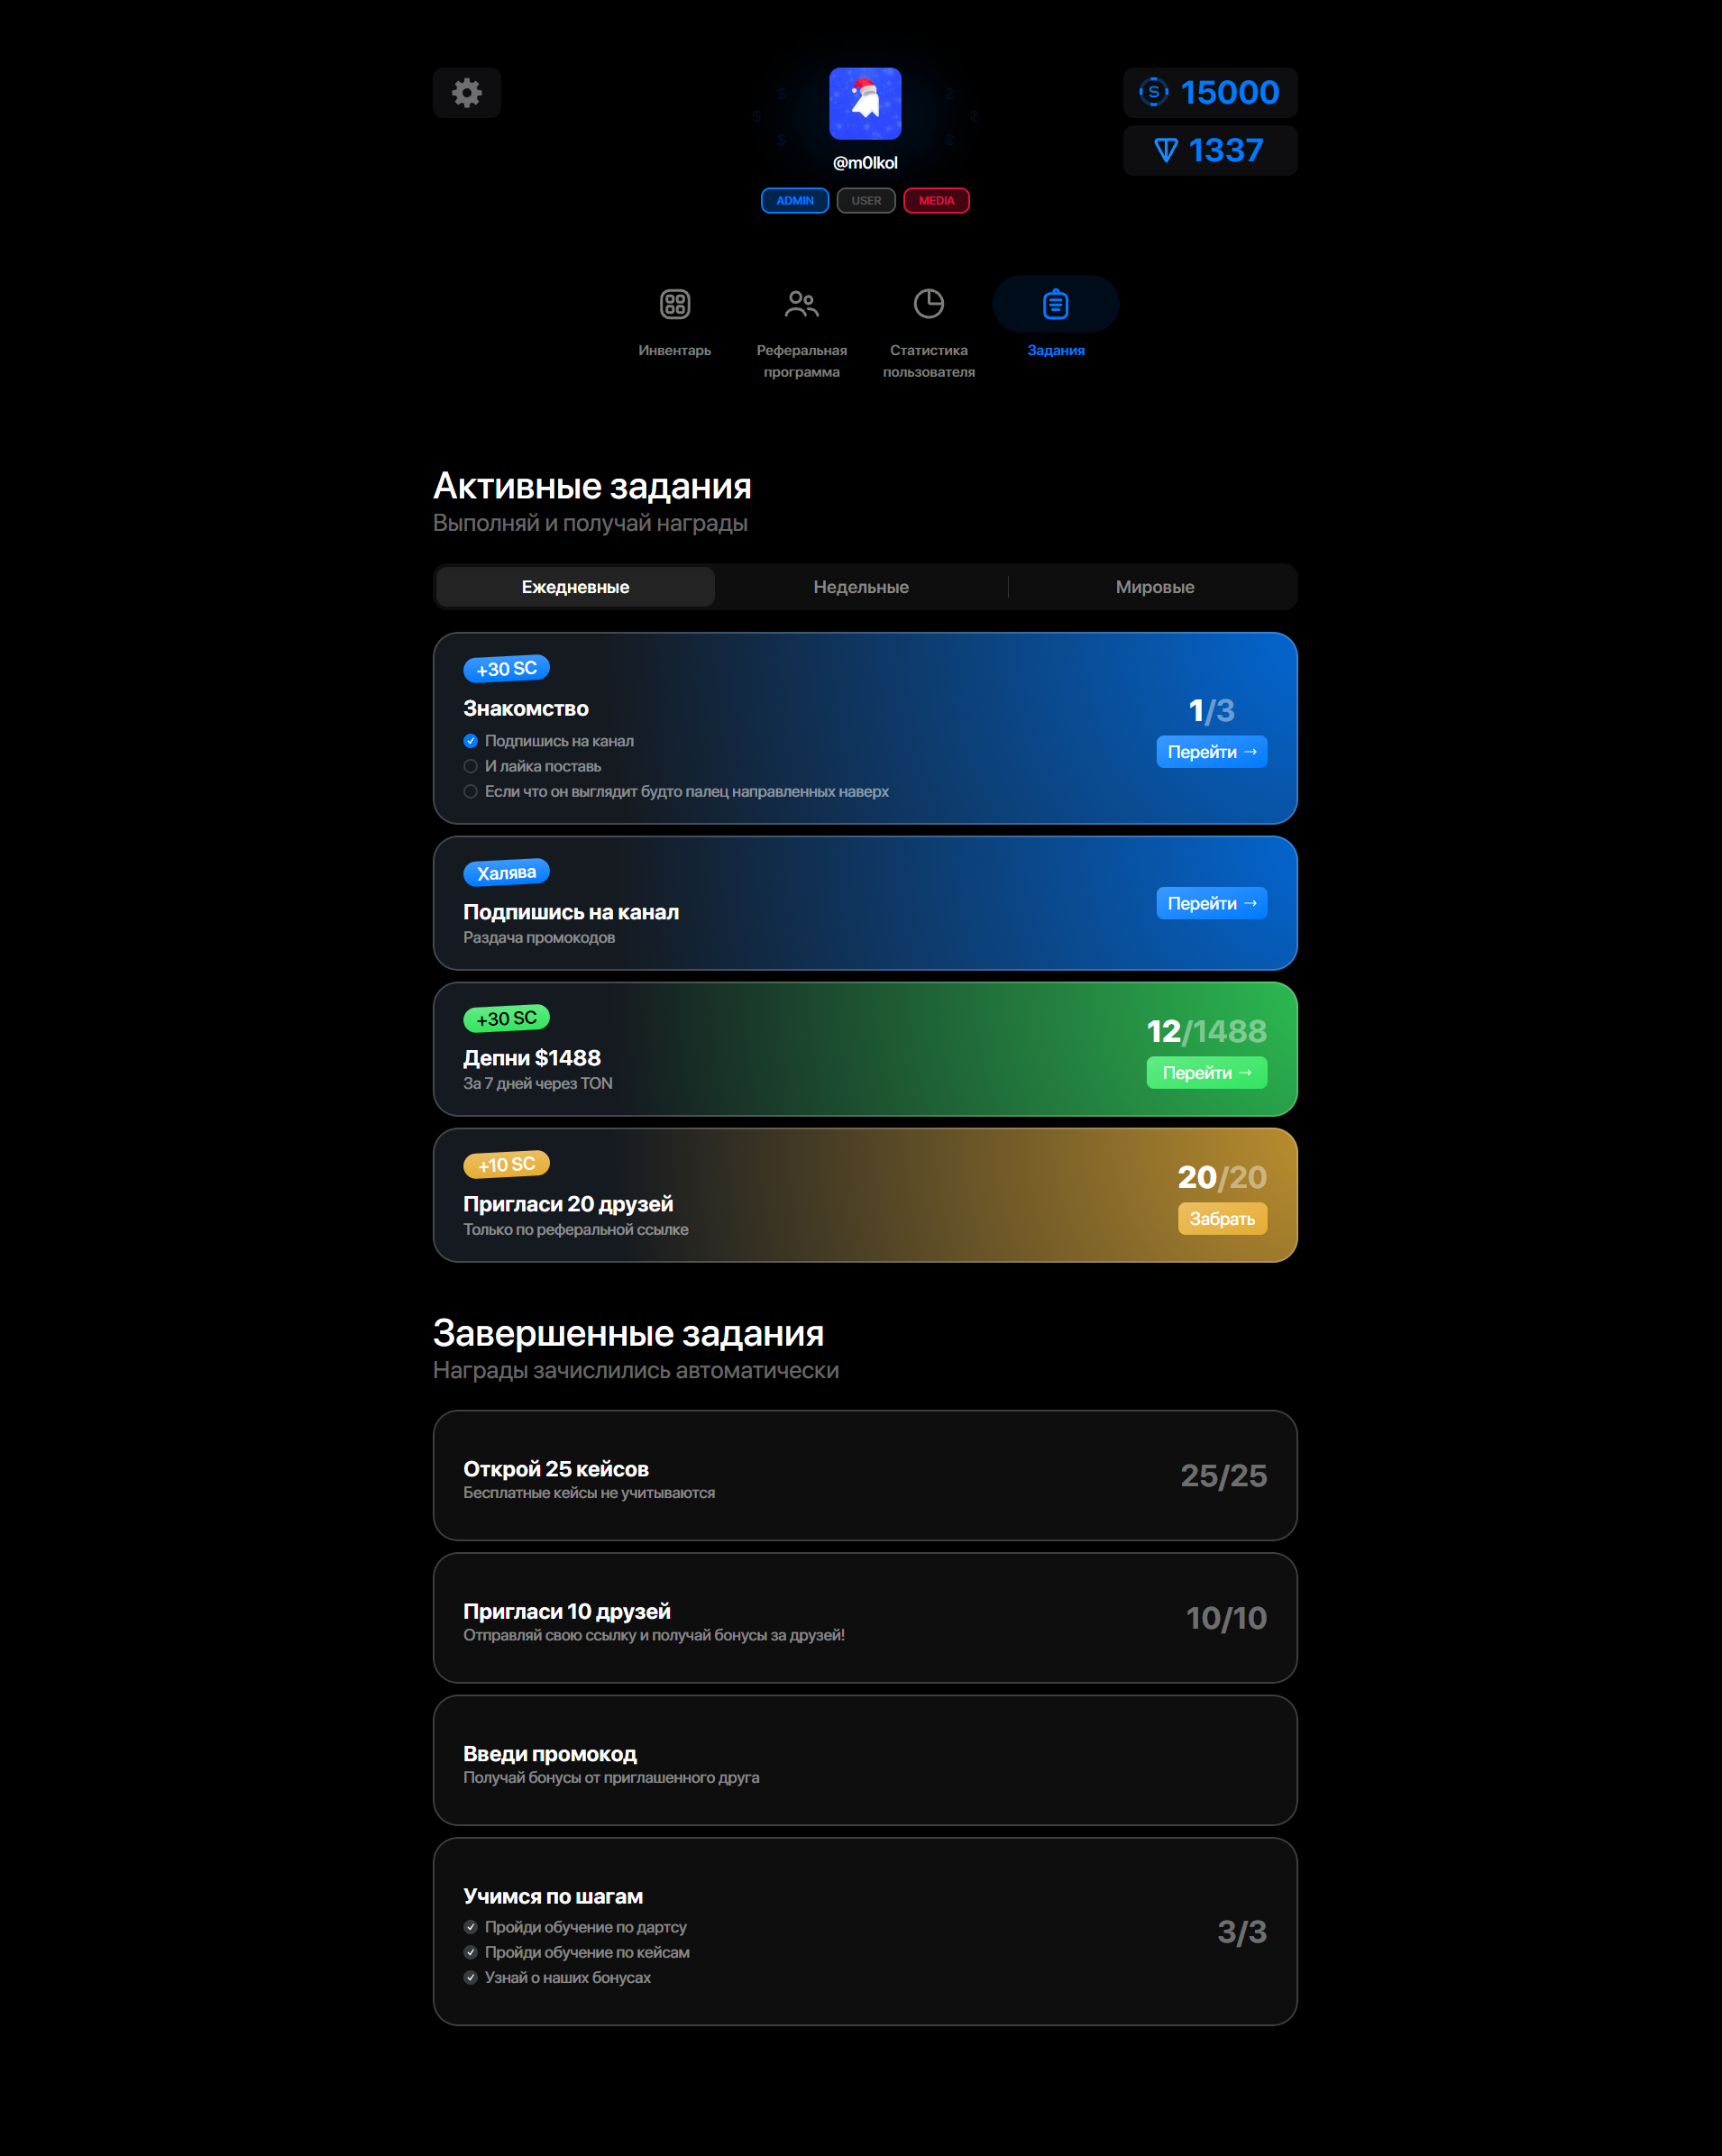Click the 1/3 progress counter
Screen dimensions: 1722x2156
[1212, 711]
